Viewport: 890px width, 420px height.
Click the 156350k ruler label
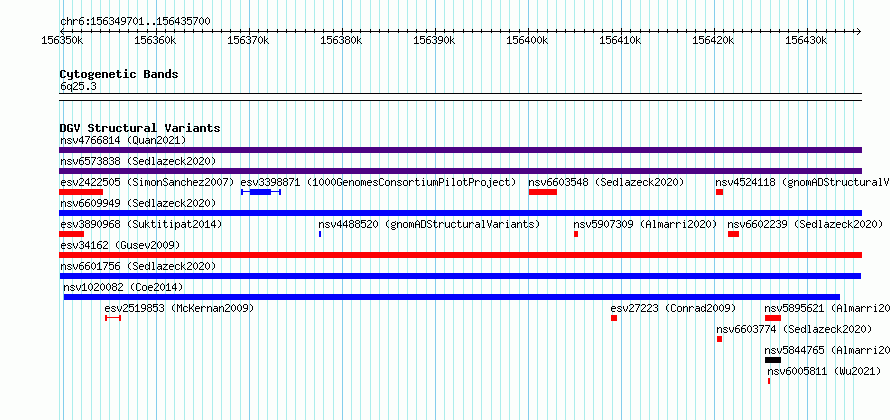(x=63, y=41)
